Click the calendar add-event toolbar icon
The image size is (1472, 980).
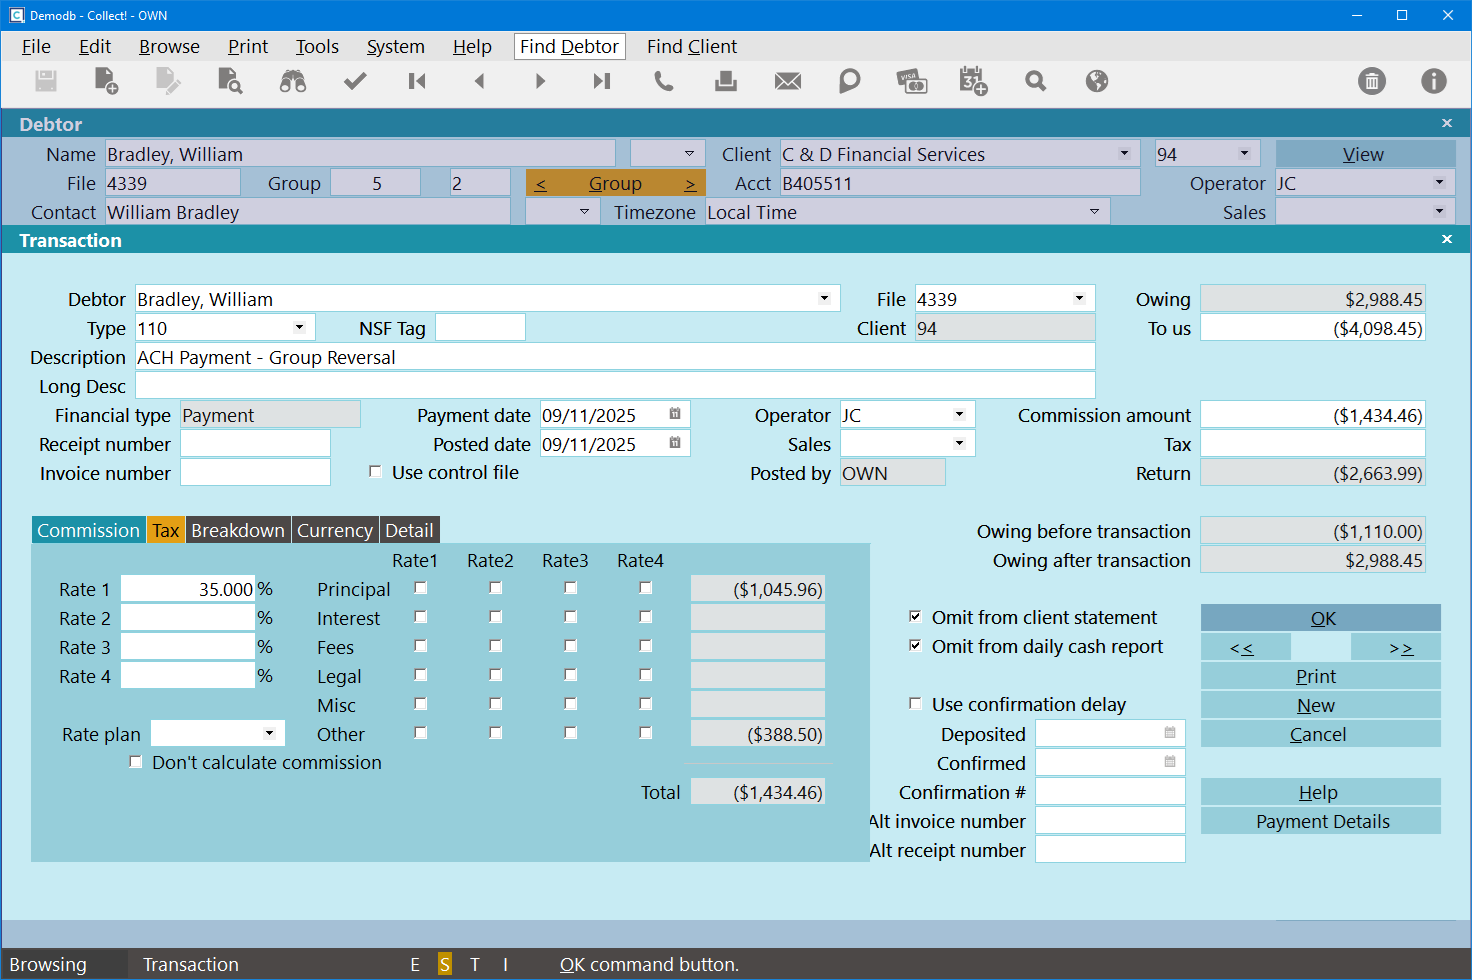(973, 82)
